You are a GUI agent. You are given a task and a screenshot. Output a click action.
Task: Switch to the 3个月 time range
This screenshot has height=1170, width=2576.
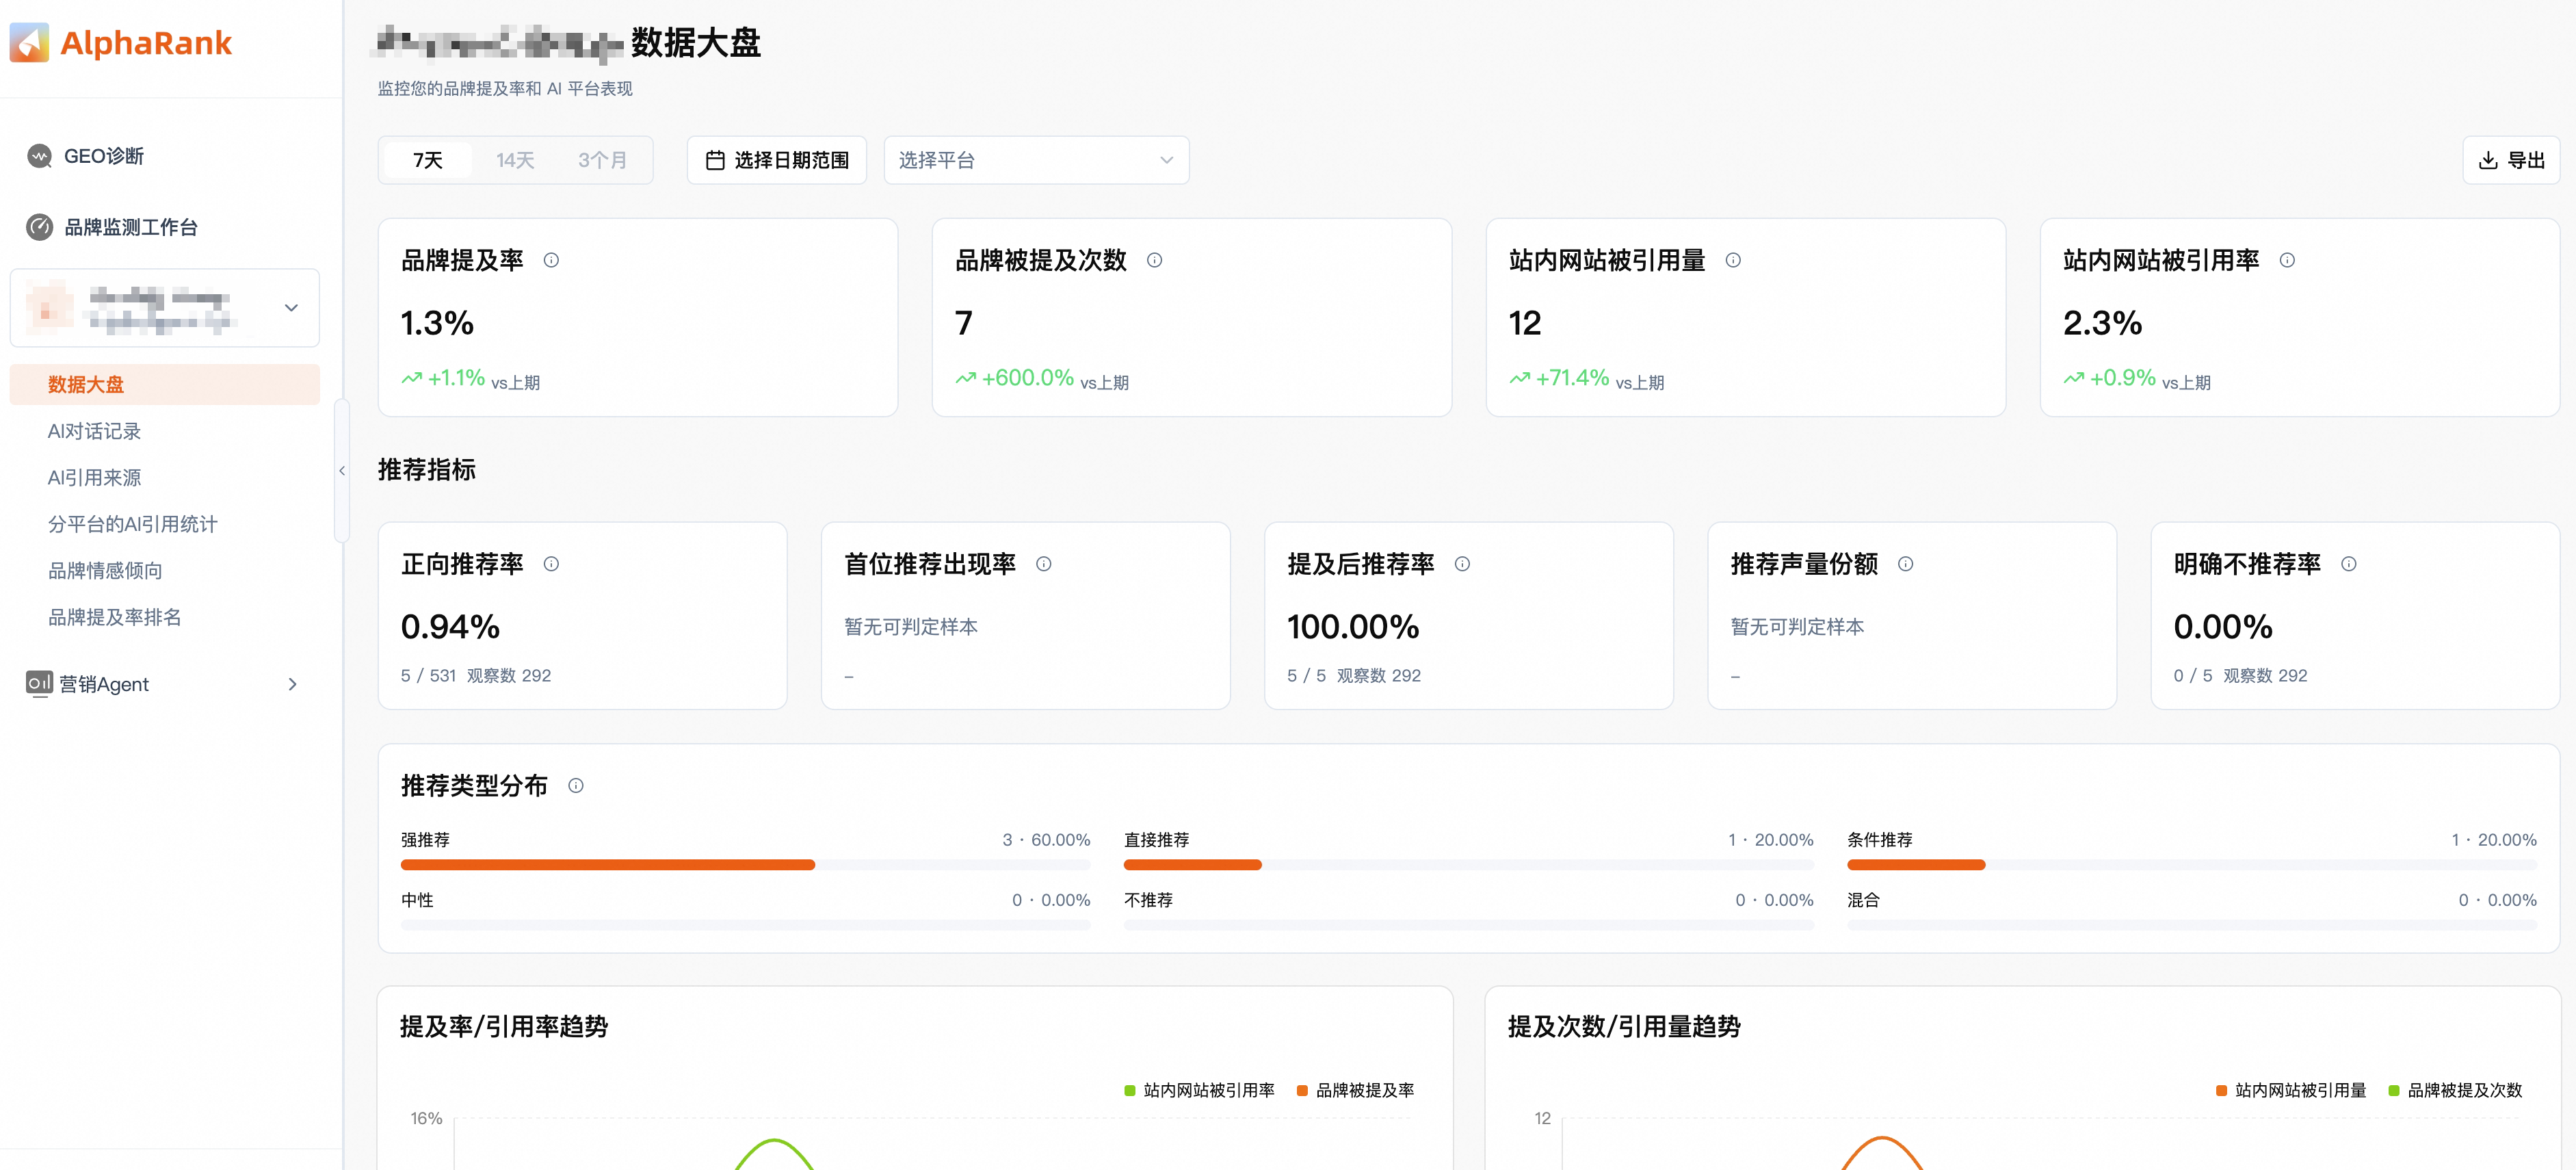tap(602, 160)
